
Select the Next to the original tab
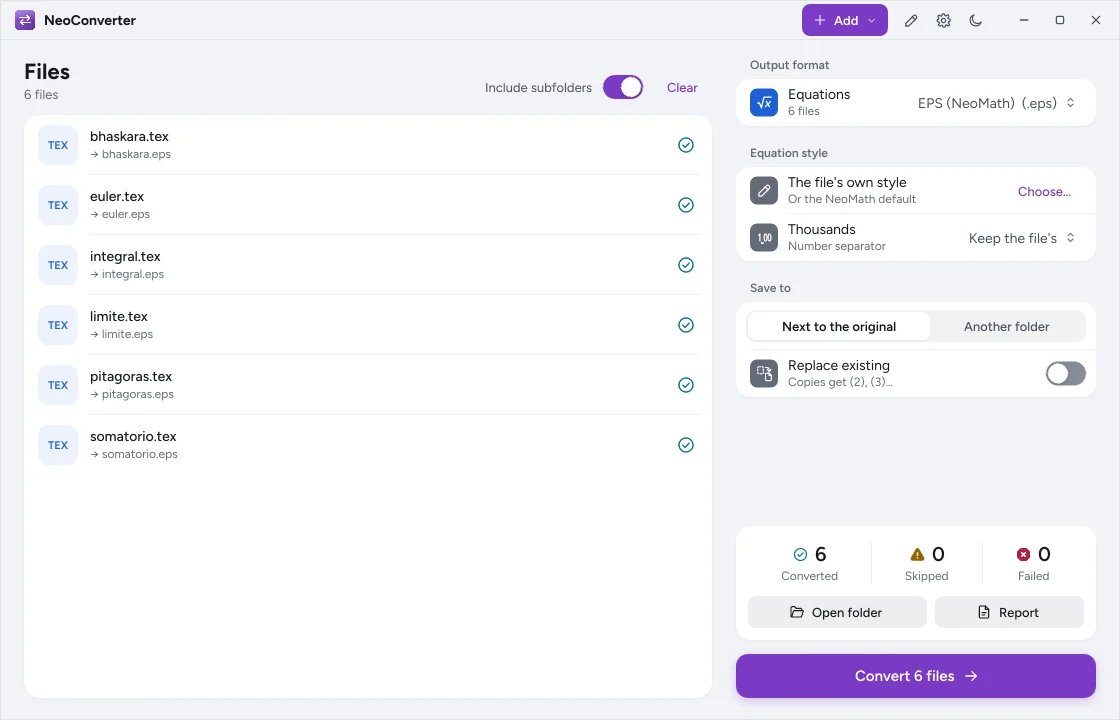(x=839, y=326)
